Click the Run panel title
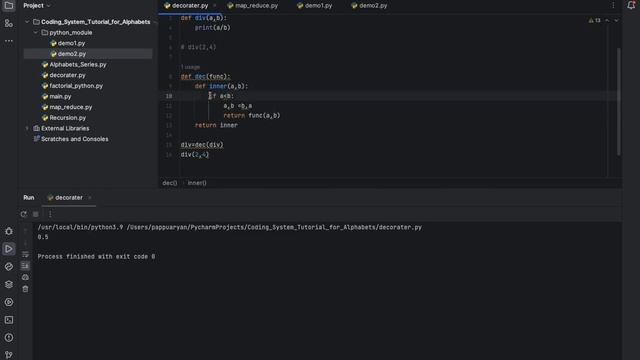The width and height of the screenshot is (640, 360). [x=29, y=198]
